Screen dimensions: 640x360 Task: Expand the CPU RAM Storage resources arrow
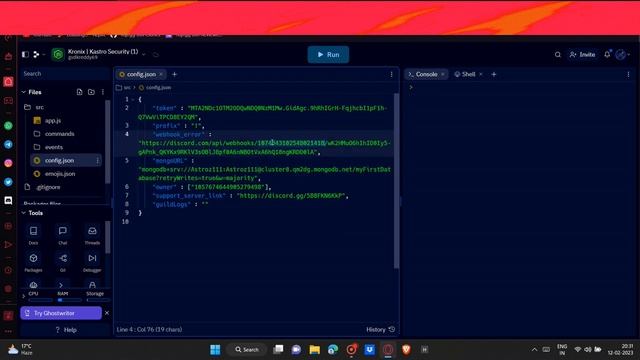(x=23, y=296)
